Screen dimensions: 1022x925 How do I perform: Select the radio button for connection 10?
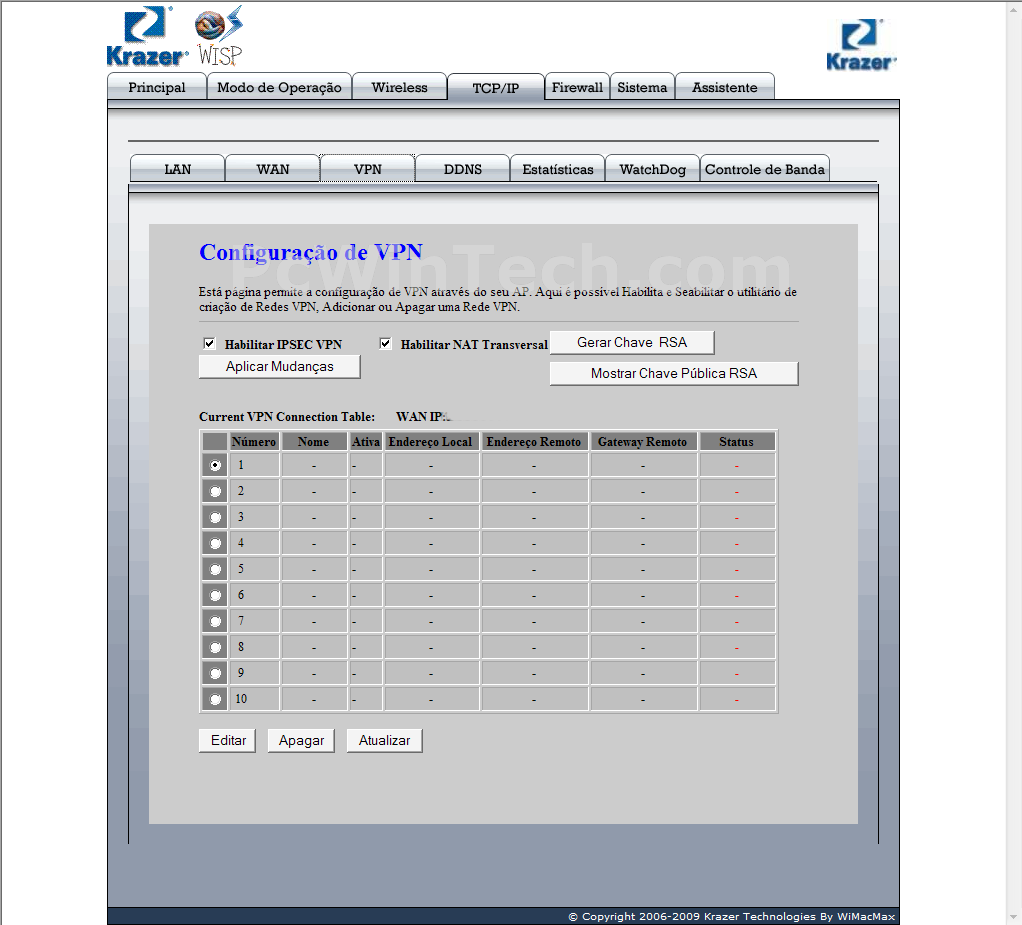click(215, 699)
